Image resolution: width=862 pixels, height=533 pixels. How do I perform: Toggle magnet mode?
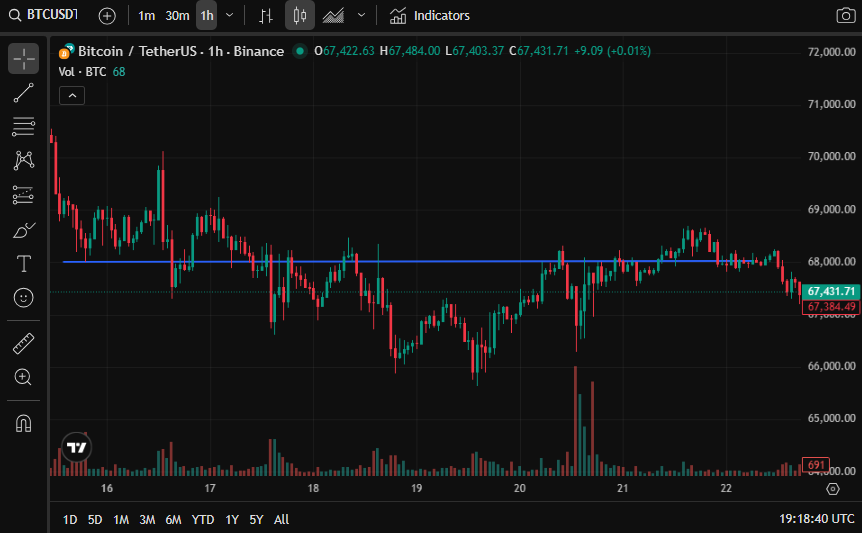click(x=24, y=424)
